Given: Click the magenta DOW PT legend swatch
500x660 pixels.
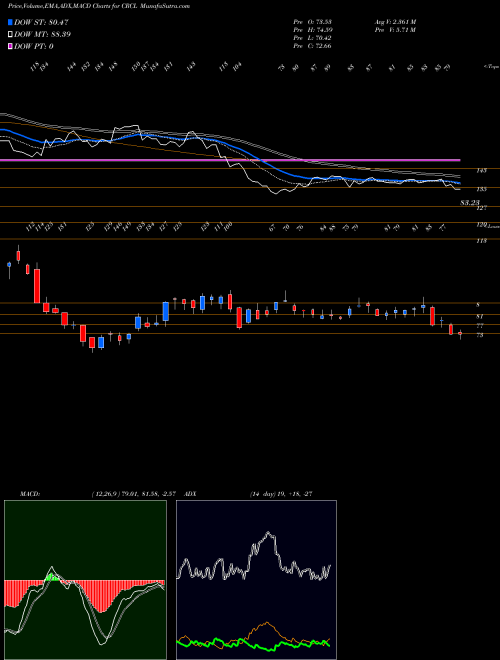Looking at the screenshot, I should point(11,46).
